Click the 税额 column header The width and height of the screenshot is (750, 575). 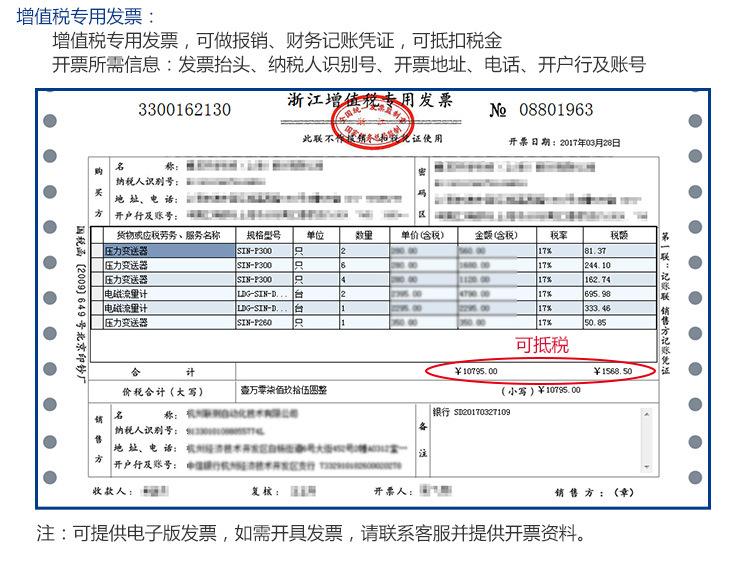(619, 235)
